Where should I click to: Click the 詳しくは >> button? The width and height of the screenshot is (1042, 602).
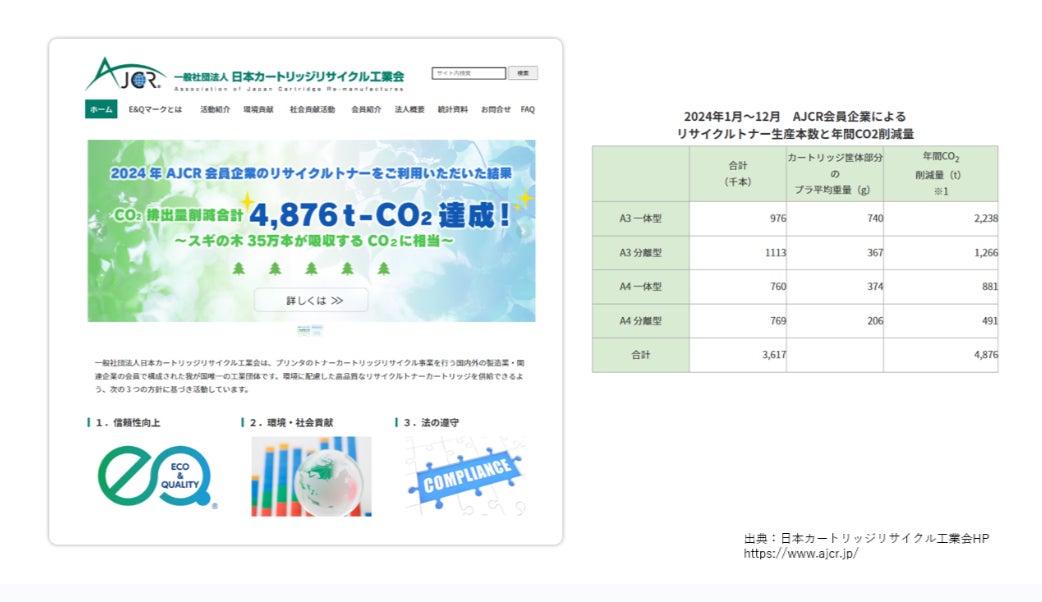click(x=311, y=300)
